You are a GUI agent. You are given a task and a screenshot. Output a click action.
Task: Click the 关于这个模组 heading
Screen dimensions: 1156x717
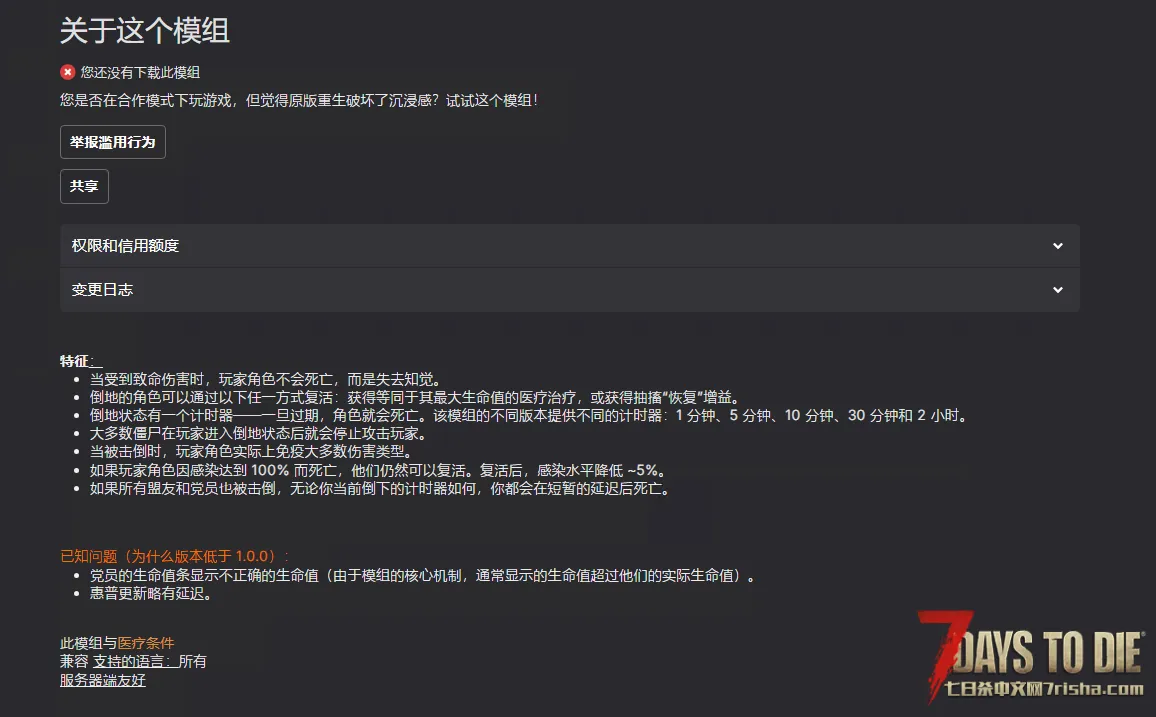tap(144, 31)
